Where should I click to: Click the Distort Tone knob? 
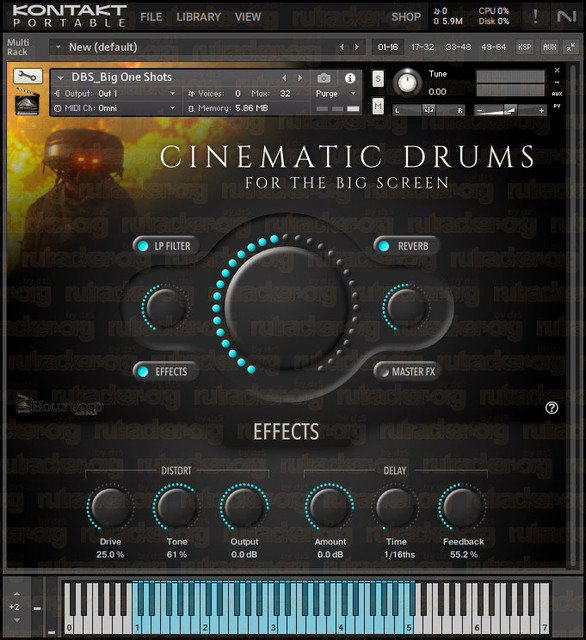pyautogui.click(x=177, y=508)
